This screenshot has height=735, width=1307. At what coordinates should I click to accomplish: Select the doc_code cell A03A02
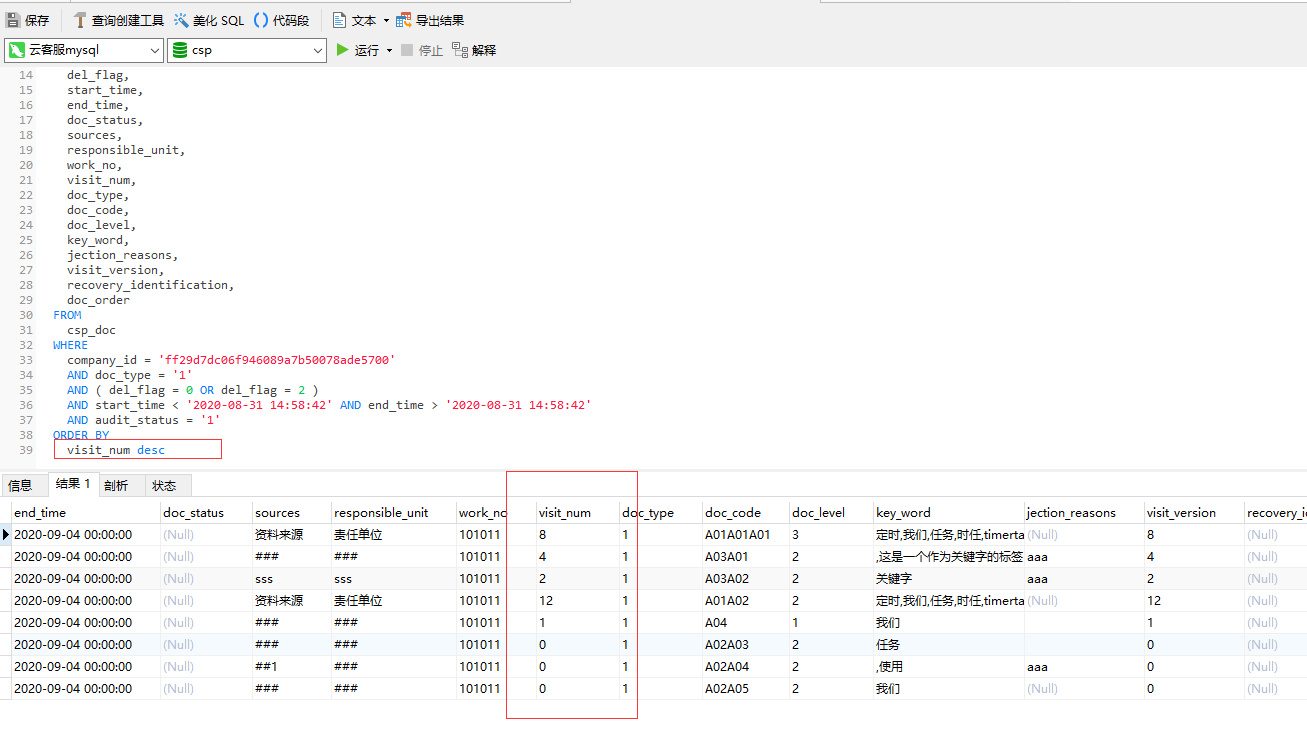click(x=746, y=578)
